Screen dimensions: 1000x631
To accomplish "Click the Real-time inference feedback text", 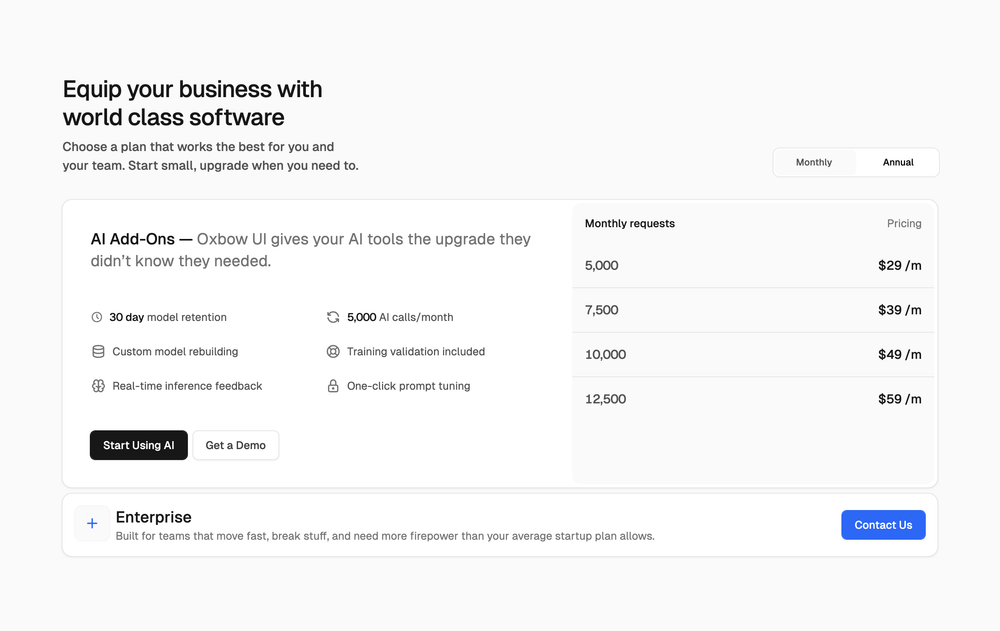I will click(187, 386).
